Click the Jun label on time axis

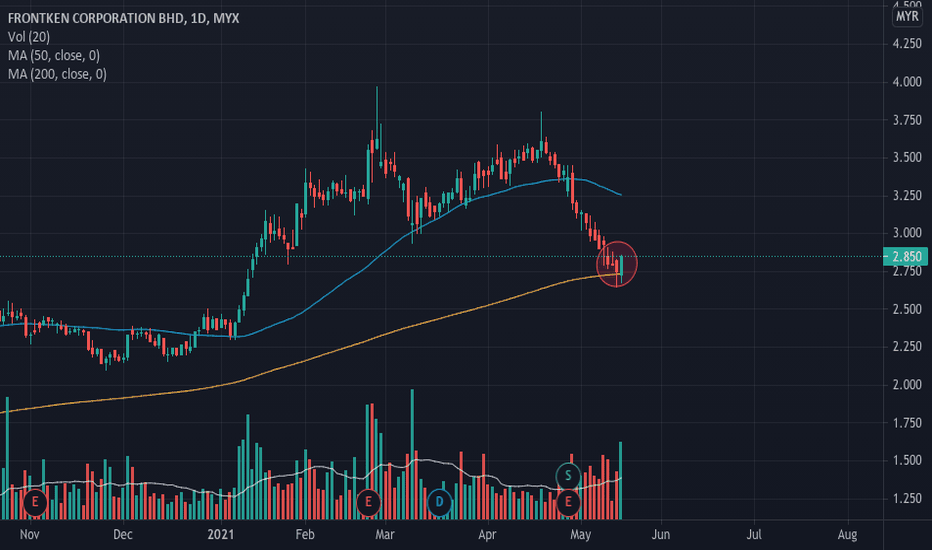[x=661, y=535]
